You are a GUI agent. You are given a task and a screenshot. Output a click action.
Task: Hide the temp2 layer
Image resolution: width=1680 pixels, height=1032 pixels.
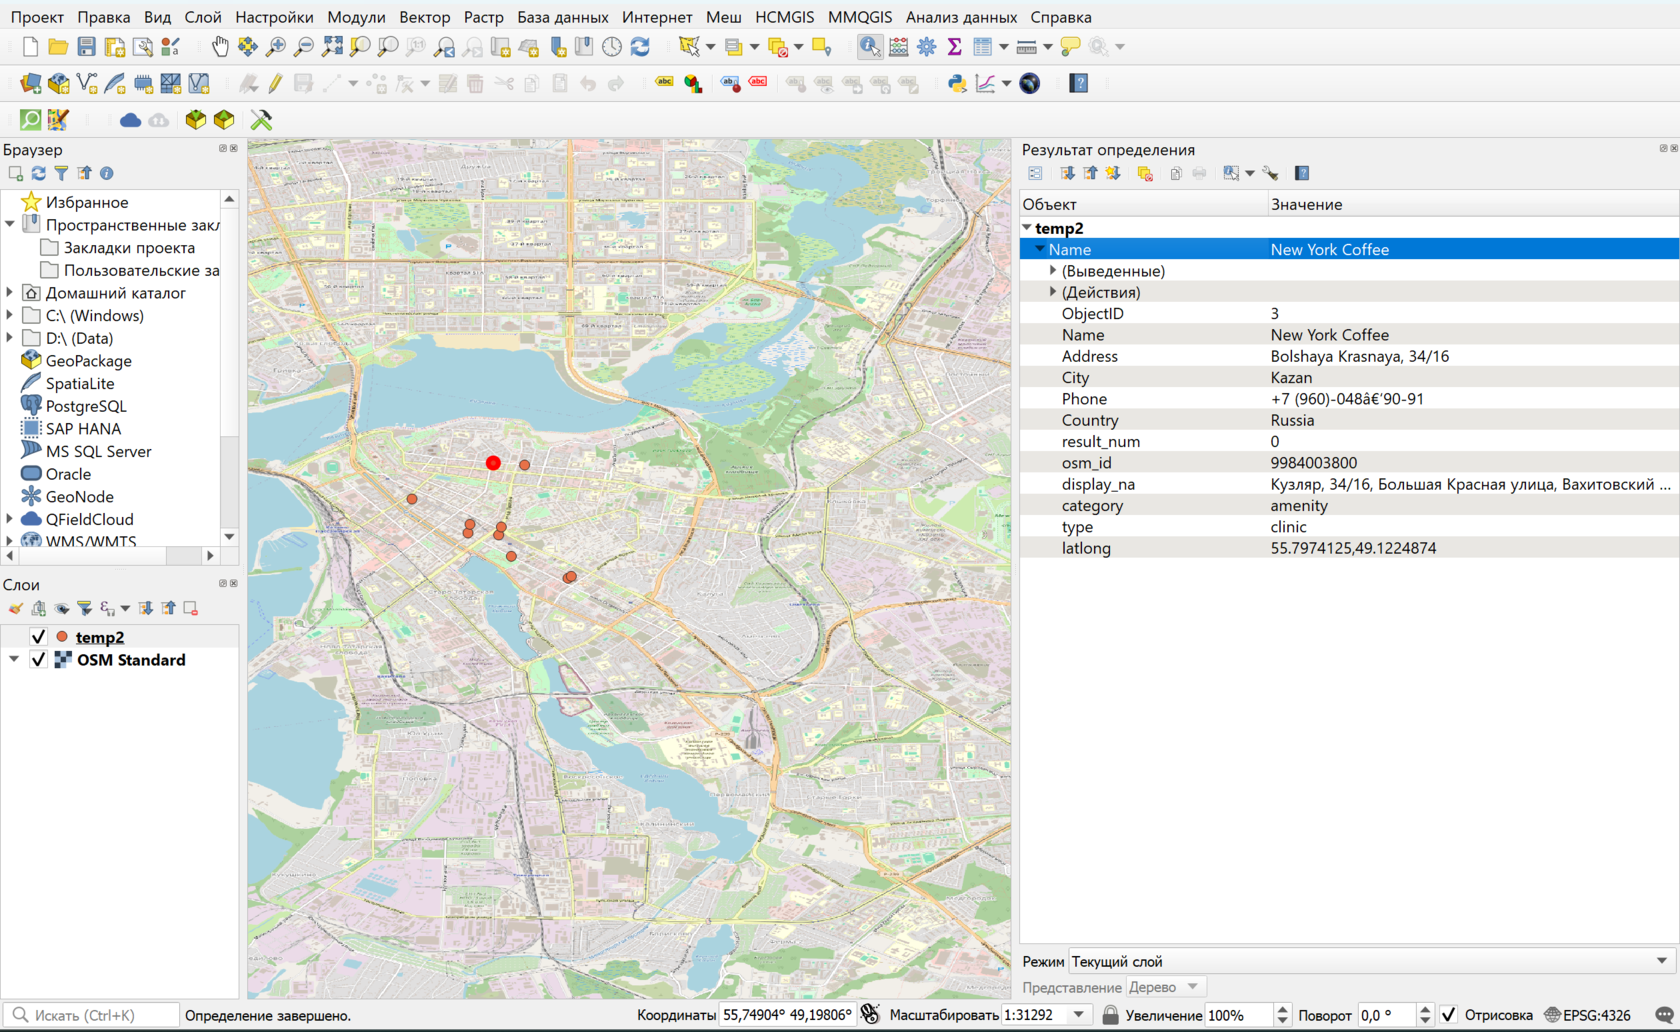coord(38,637)
